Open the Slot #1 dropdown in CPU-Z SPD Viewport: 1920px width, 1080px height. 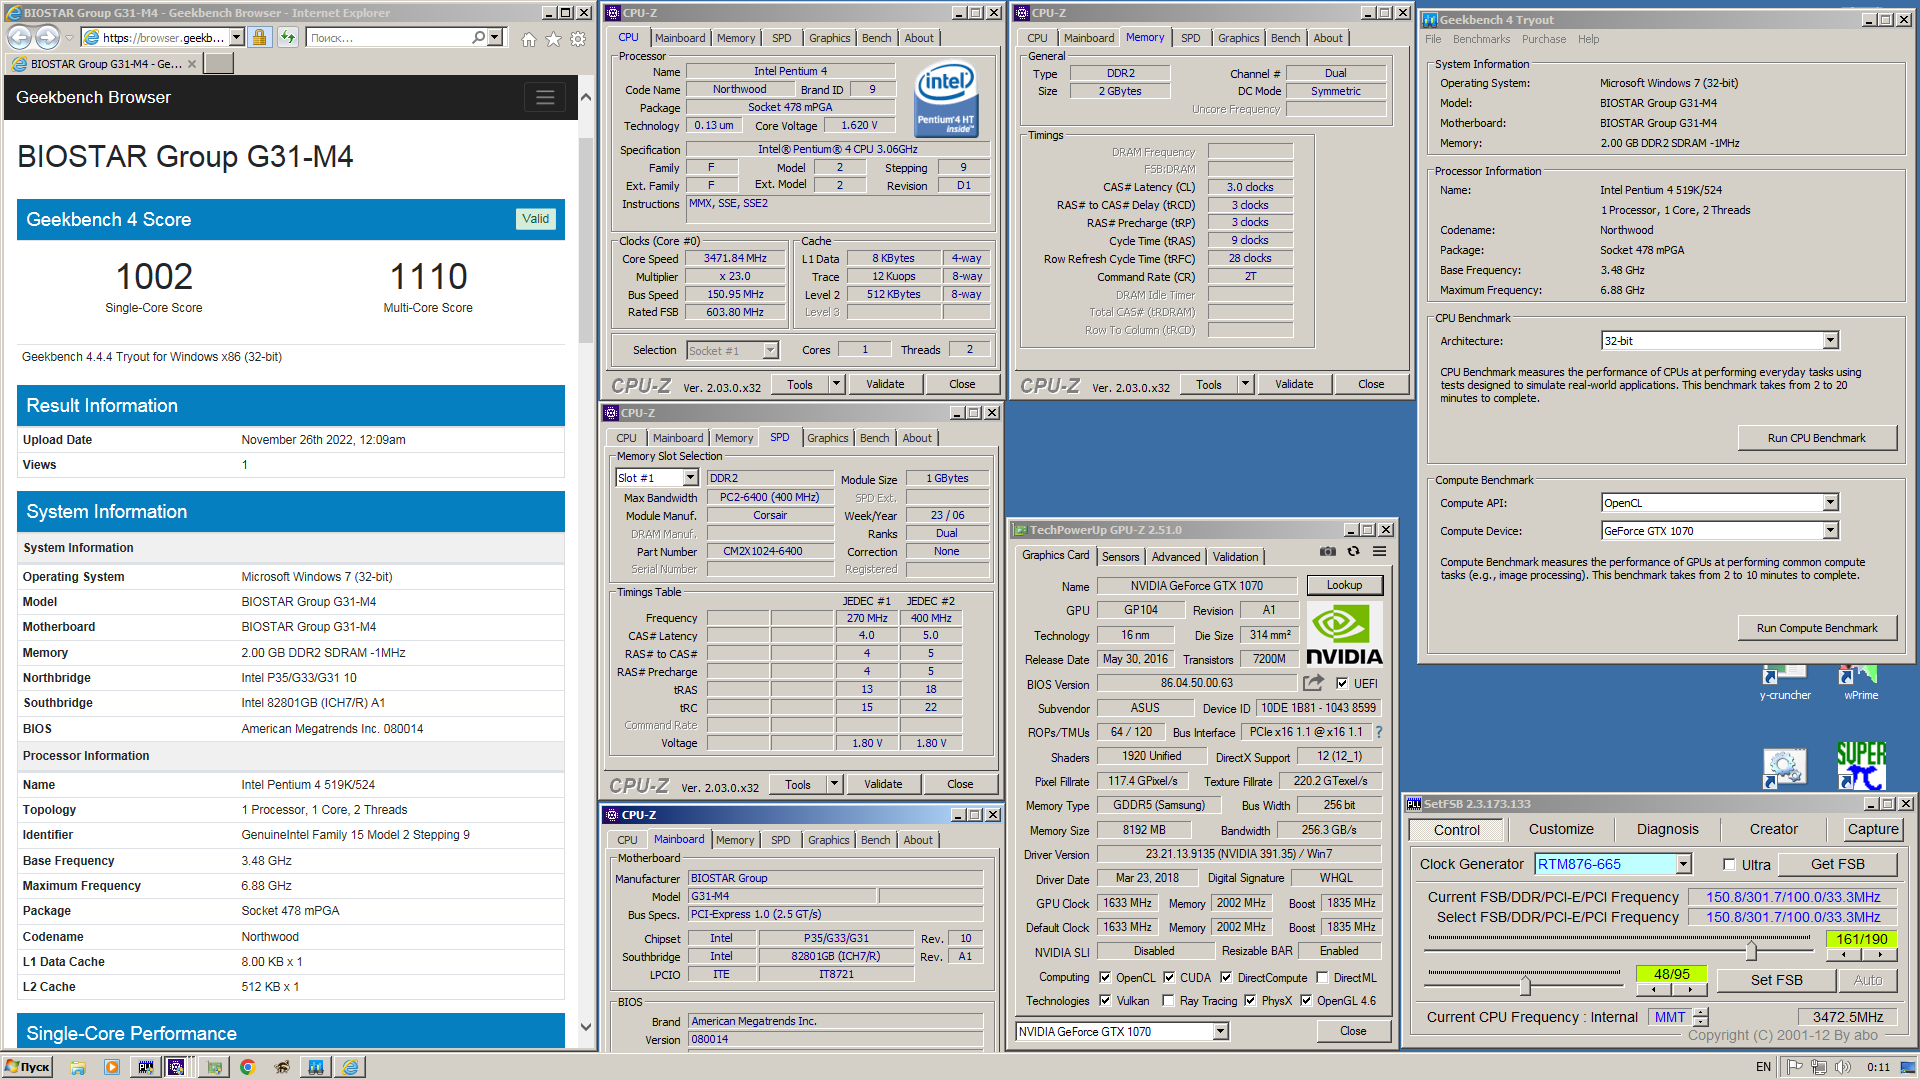pos(690,478)
